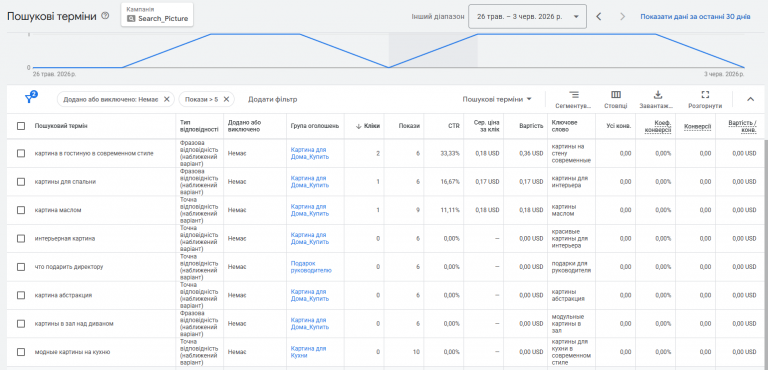Select row 'картина абстракция'
Image resolution: width=768 pixels, height=370 pixels.
pos(21,296)
